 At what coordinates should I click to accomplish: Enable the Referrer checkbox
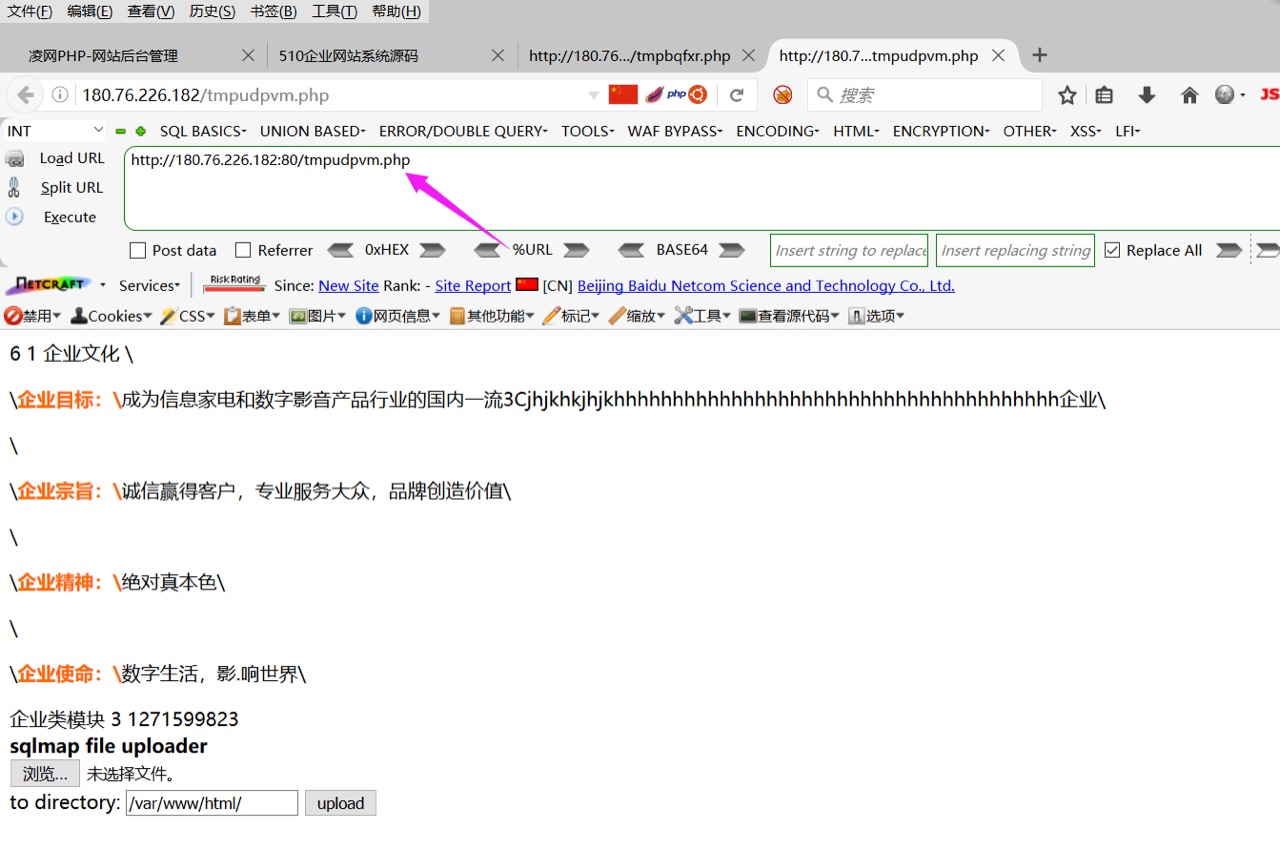(x=240, y=250)
